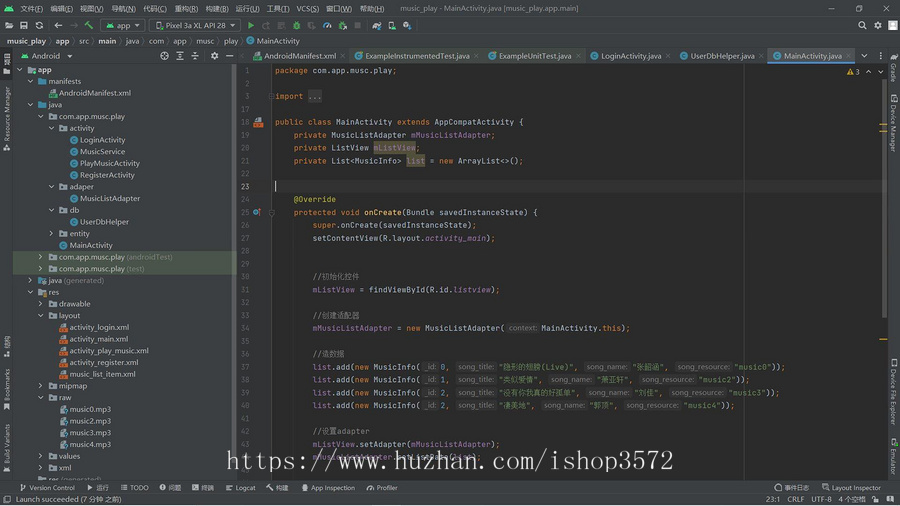Click the Search Everywhere magnifier icon
The width and height of the screenshot is (900, 506).
pos(862,25)
